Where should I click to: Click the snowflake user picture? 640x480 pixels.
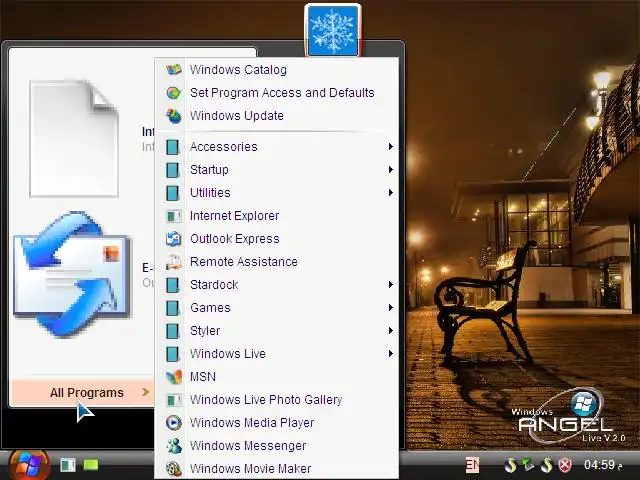coord(333,31)
